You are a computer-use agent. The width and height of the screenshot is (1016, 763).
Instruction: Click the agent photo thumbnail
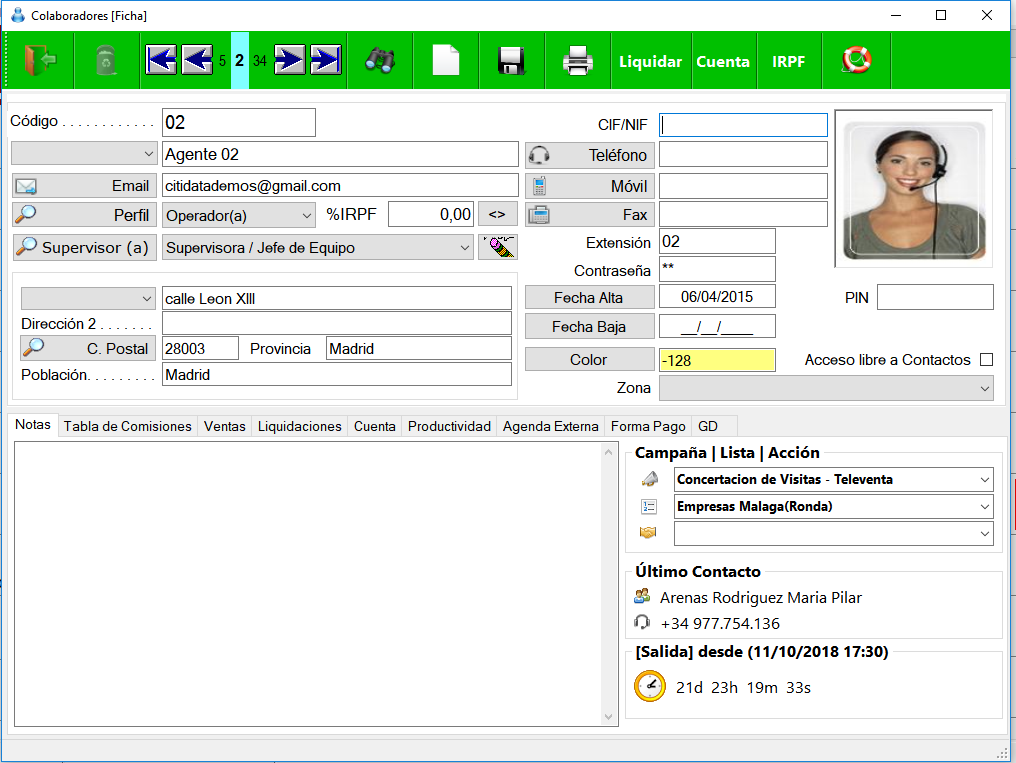pyautogui.click(x=914, y=188)
